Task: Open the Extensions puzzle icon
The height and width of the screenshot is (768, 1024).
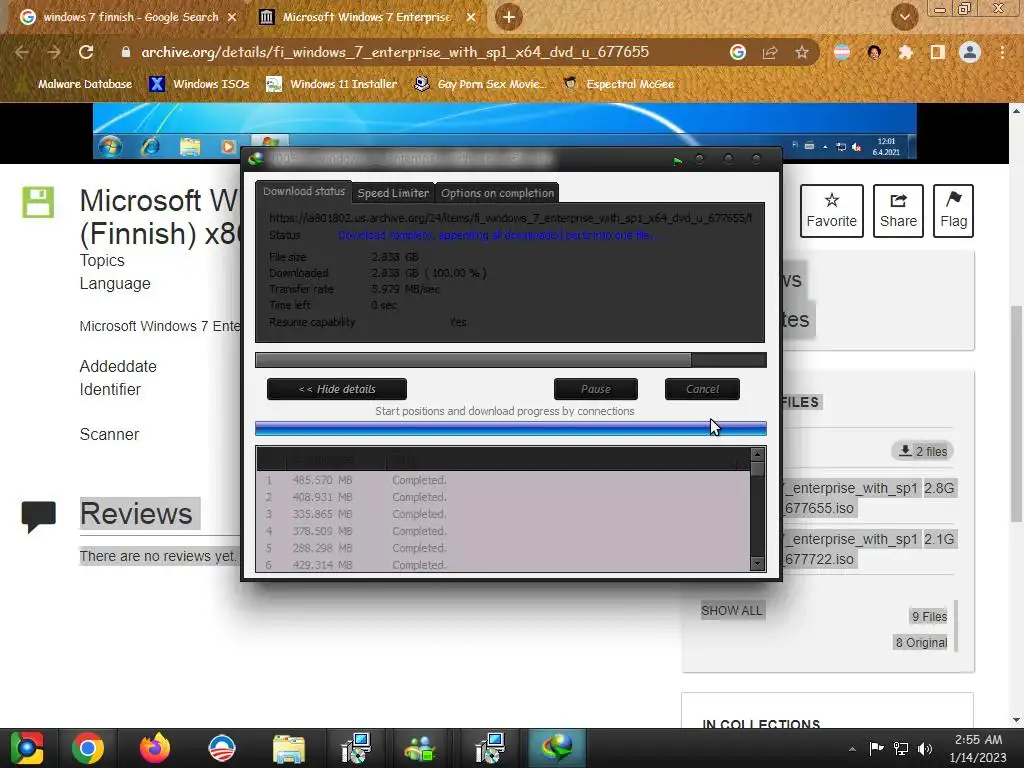Action: pyautogui.click(x=906, y=52)
